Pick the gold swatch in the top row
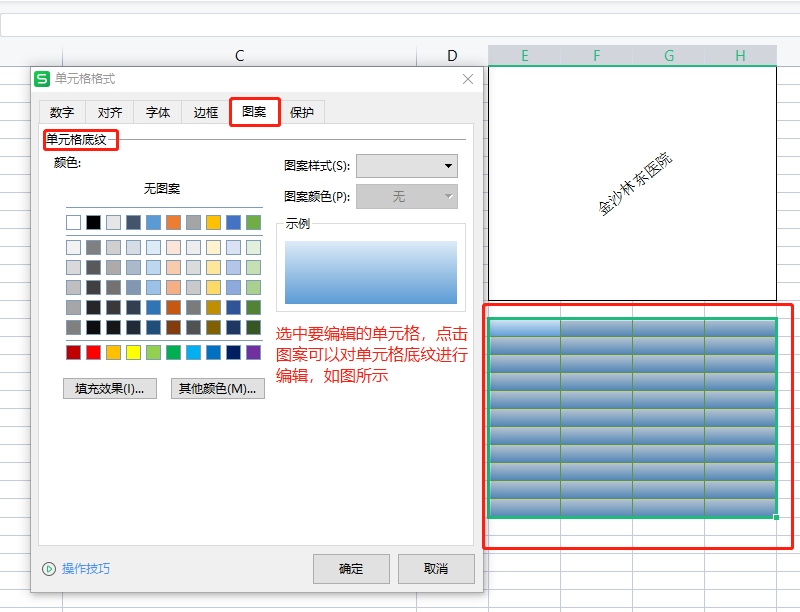800x612 pixels. click(213, 222)
